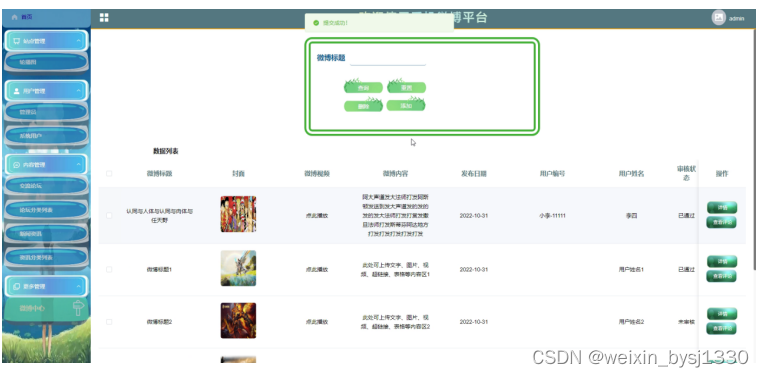
Task: Click the 用户姓名1 cell
Action: (x=631, y=269)
